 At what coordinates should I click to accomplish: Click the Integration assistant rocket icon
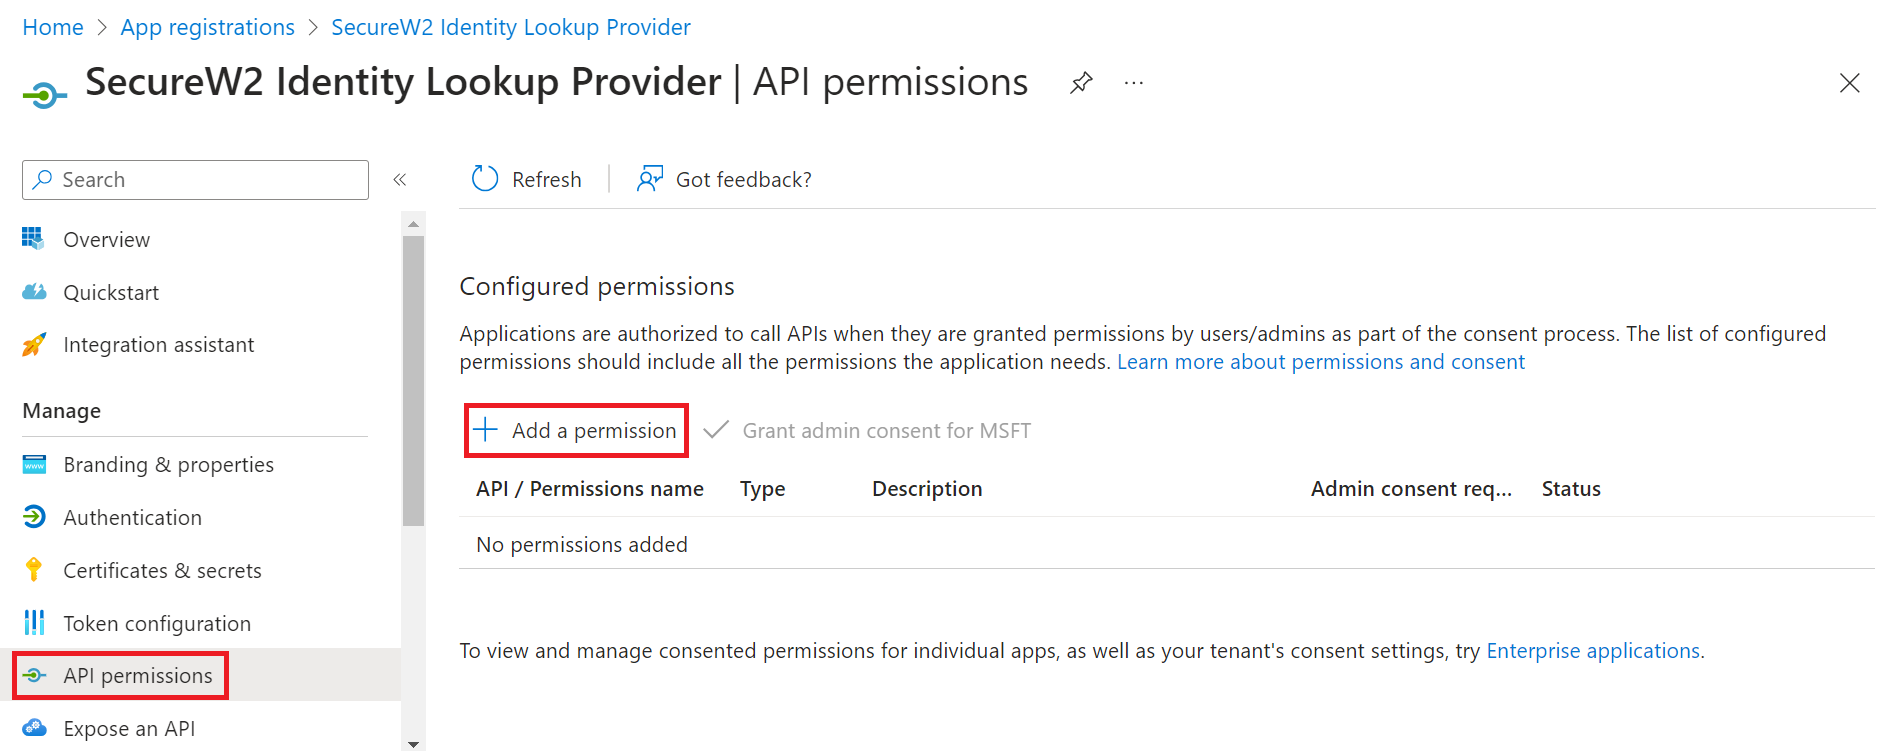pos(34,345)
